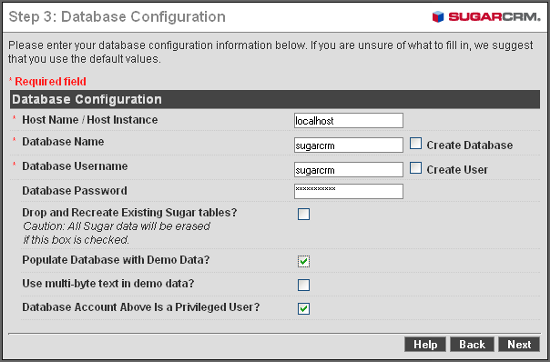Check the Drop and Recreate Existing Sugar tables box
The width and height of the screenshot is (550, 362).
[304, 214]
